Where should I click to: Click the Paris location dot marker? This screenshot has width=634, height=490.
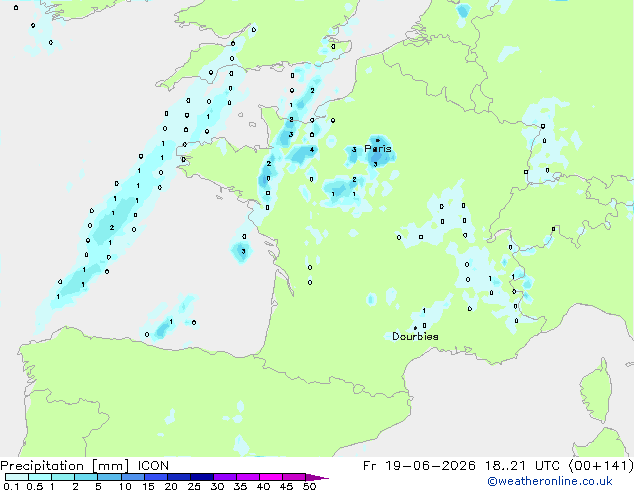378,140
